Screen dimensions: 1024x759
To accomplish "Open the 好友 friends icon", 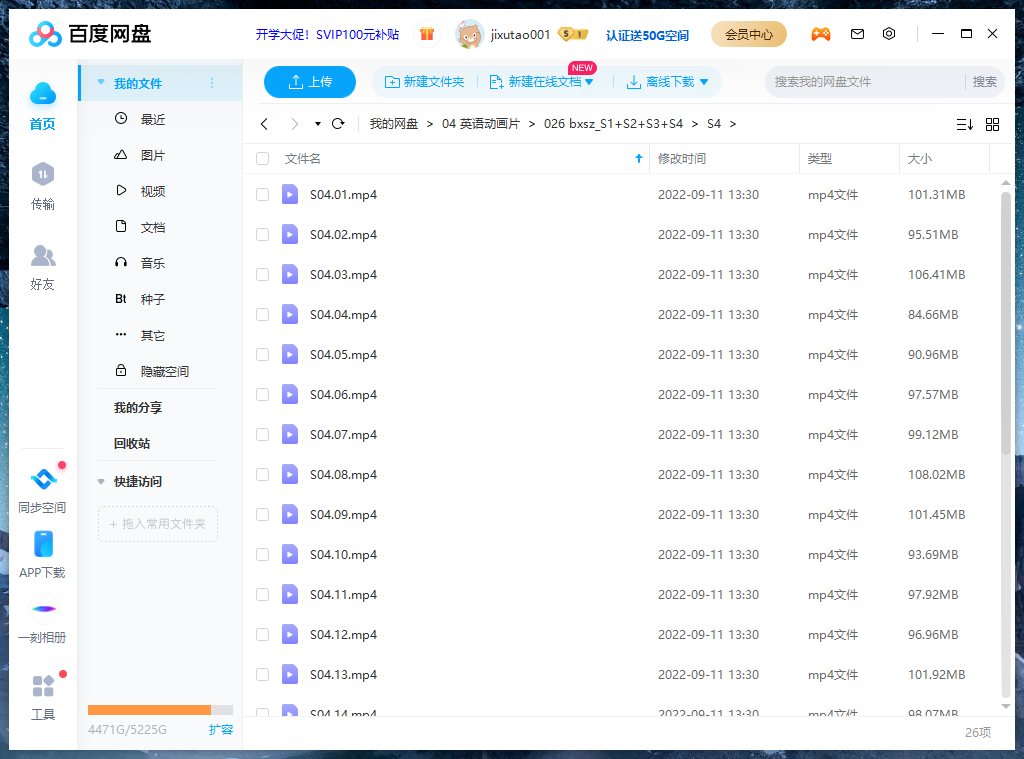I will tap(43, 255).
